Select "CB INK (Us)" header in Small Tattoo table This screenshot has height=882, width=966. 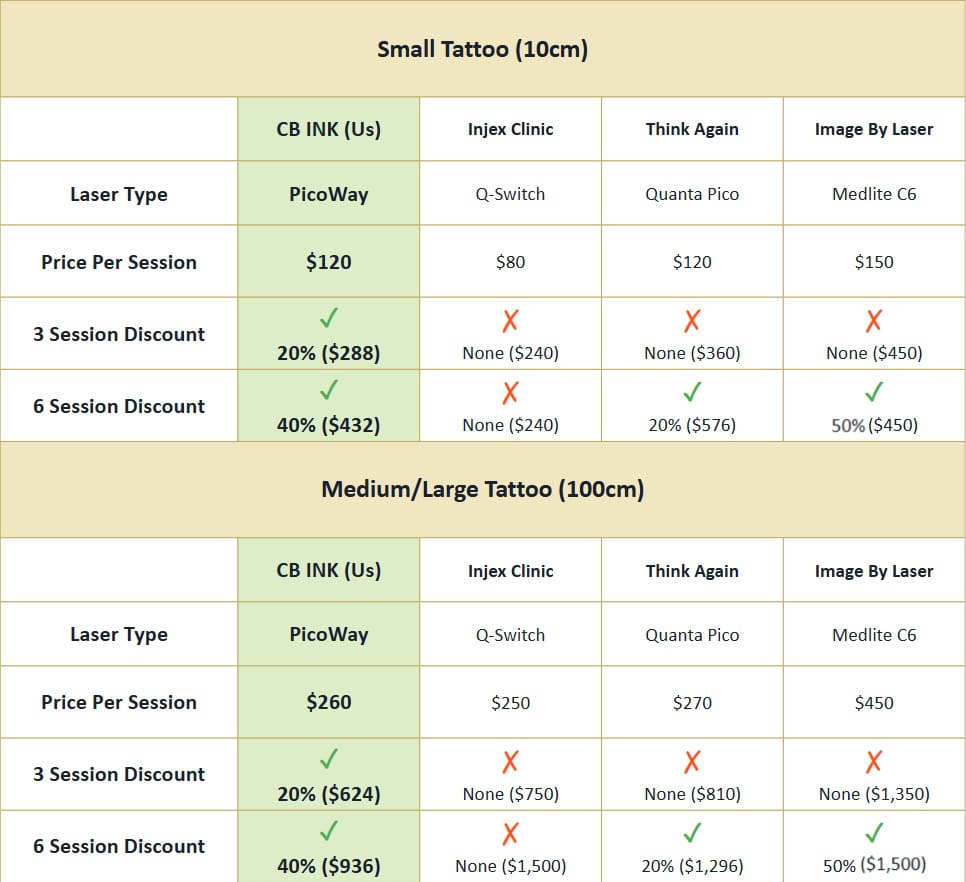point(329,129)
